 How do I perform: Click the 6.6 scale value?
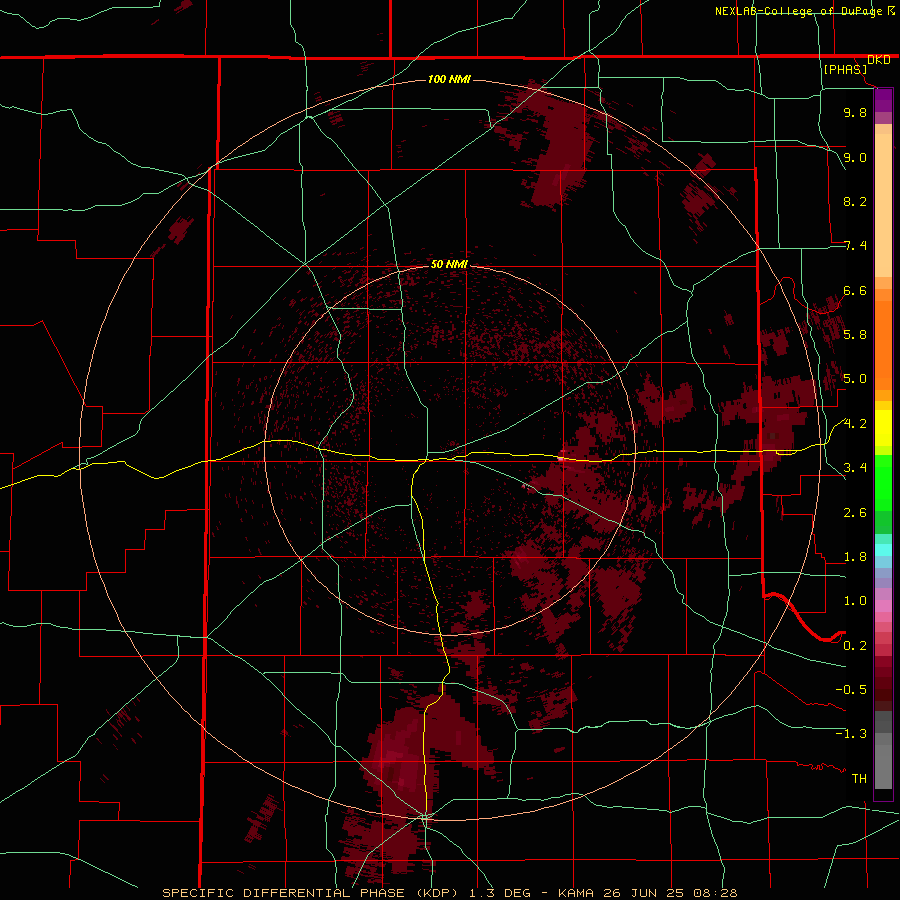[x=855, y=290]
